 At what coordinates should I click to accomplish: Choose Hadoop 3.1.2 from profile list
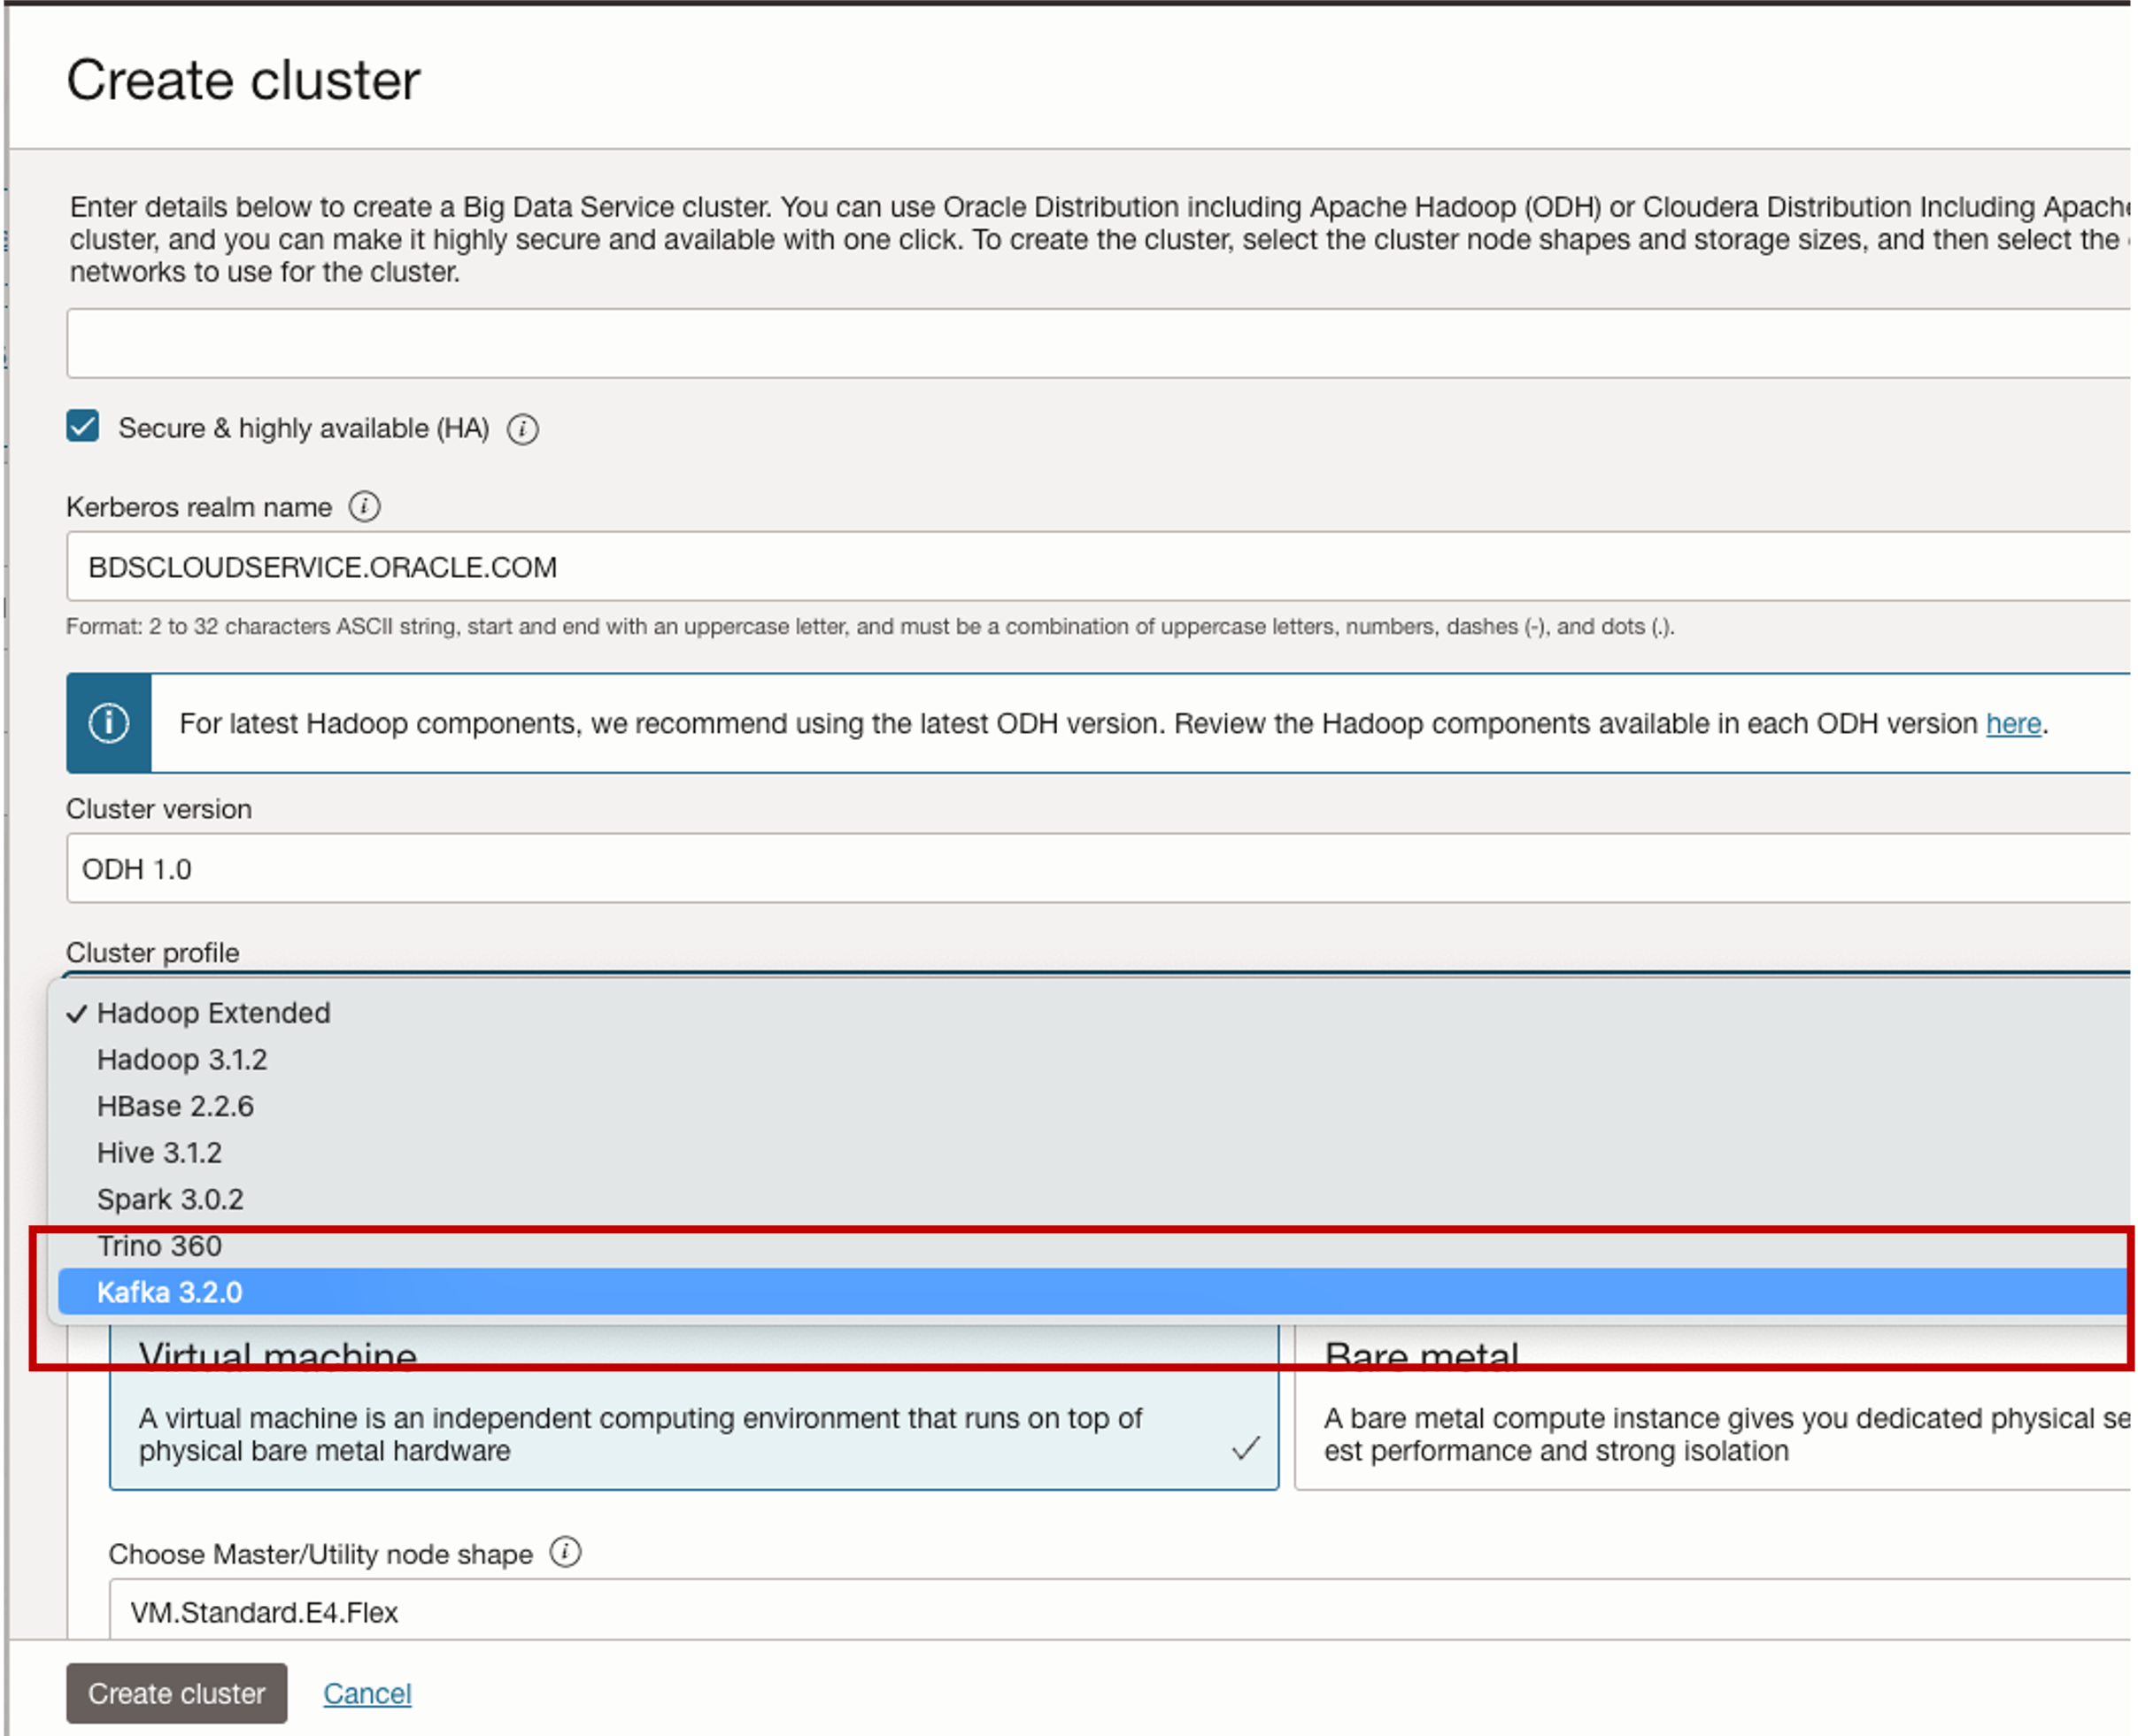(x=1092, y=1059)
